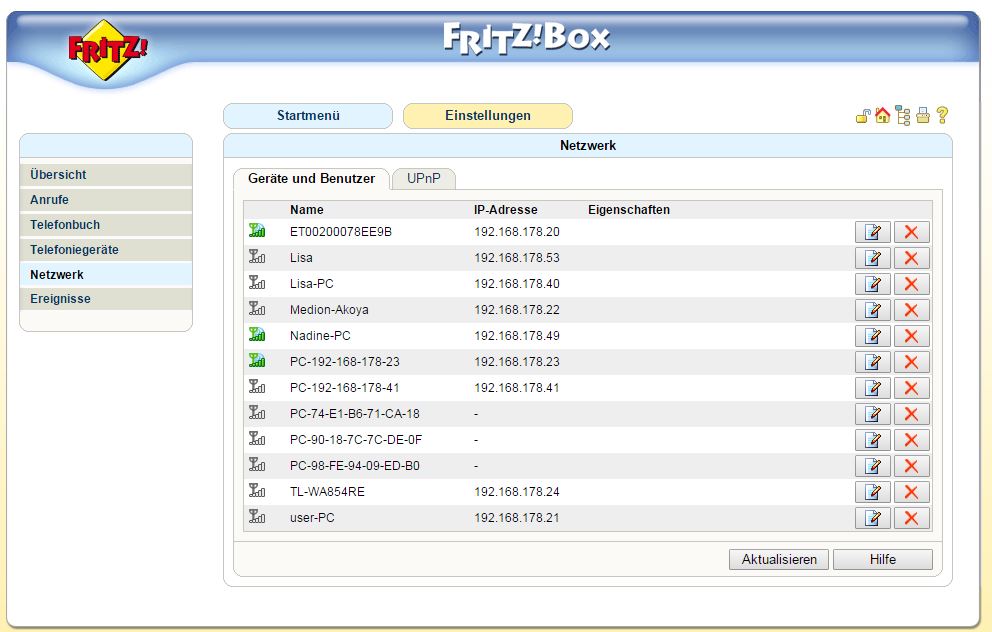Open Telefonbuch in the sidebar
Viewport: 992px width, 632px height.
[x=106, y=225]
